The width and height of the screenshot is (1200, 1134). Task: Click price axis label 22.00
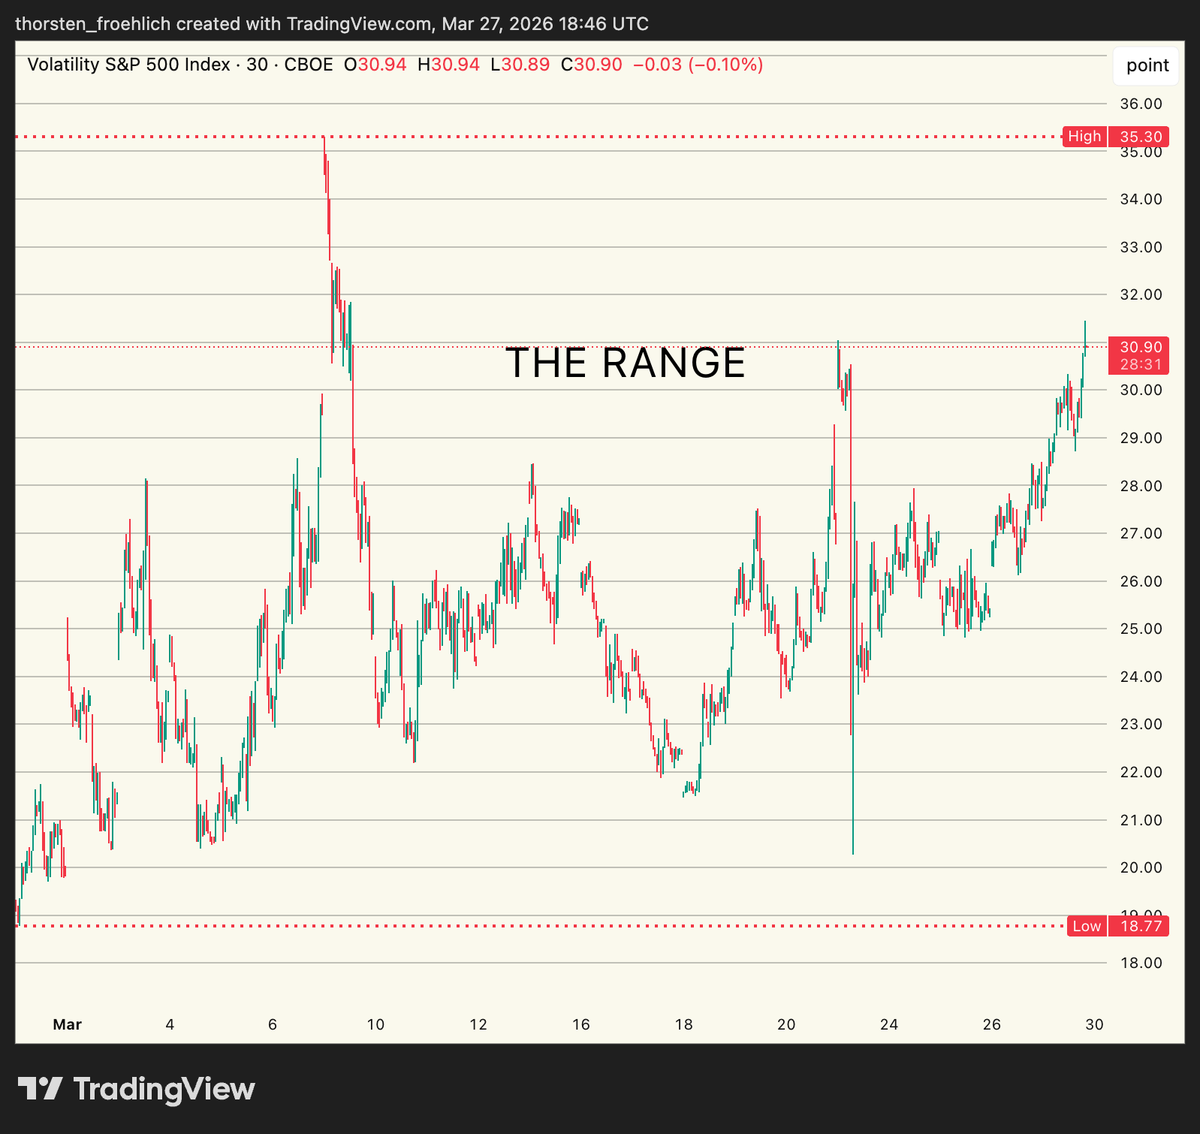[1141, 772]
